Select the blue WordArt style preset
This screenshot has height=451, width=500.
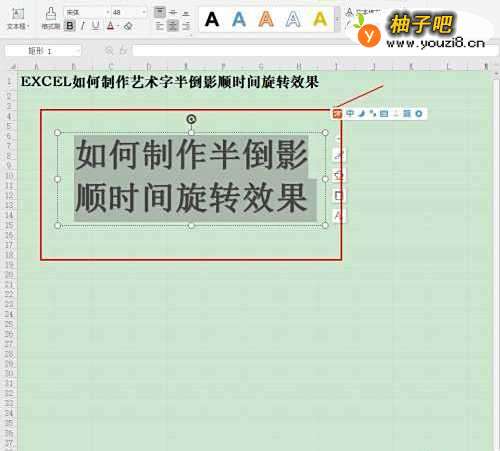239,19
